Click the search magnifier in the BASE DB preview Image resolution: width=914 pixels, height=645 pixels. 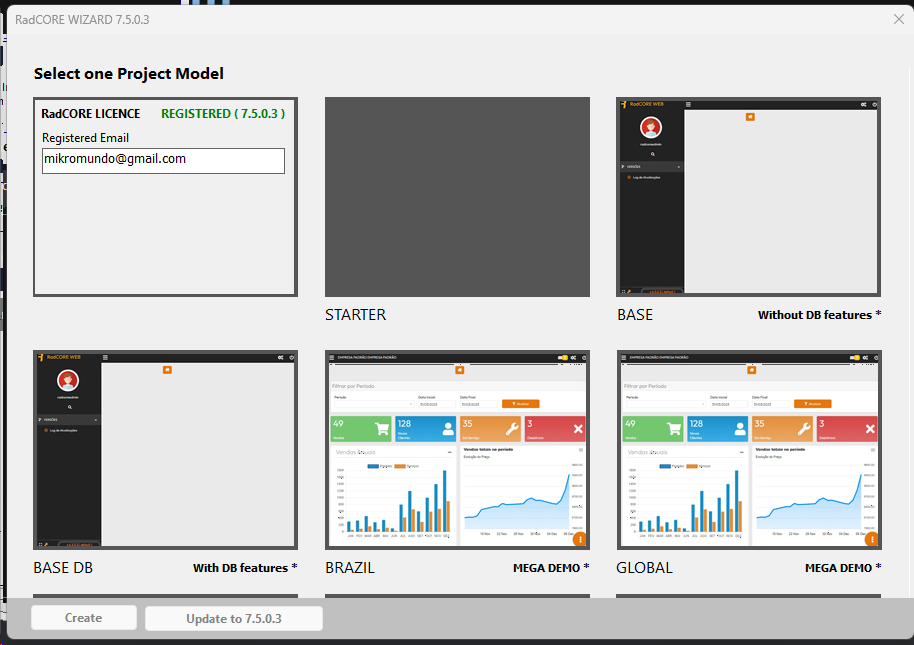point(68,407)
